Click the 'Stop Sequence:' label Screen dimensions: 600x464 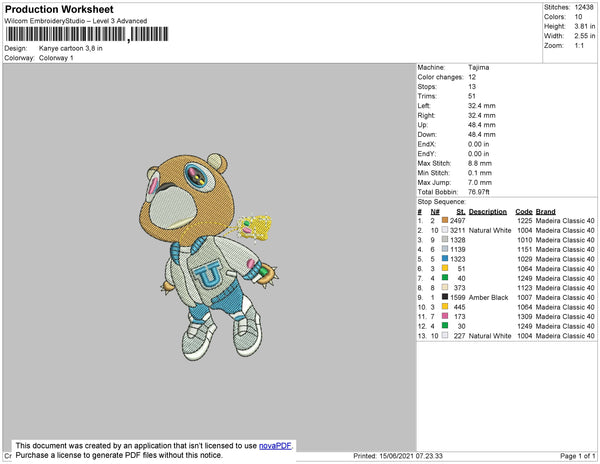pos(442,202)
